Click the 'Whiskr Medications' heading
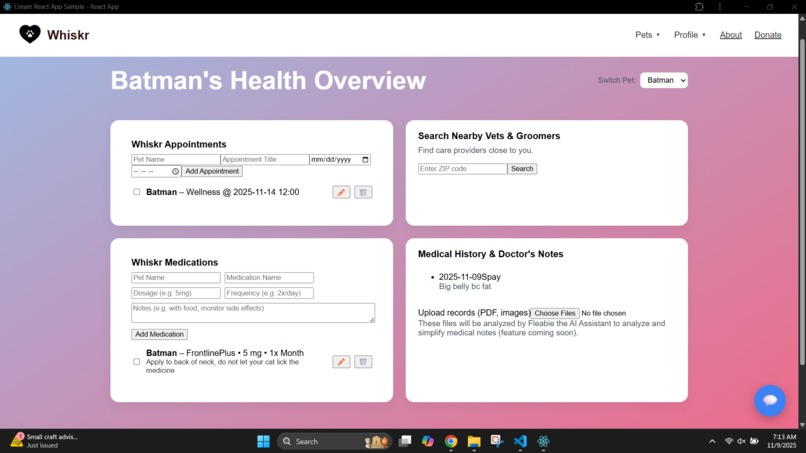 click(175, 262)
